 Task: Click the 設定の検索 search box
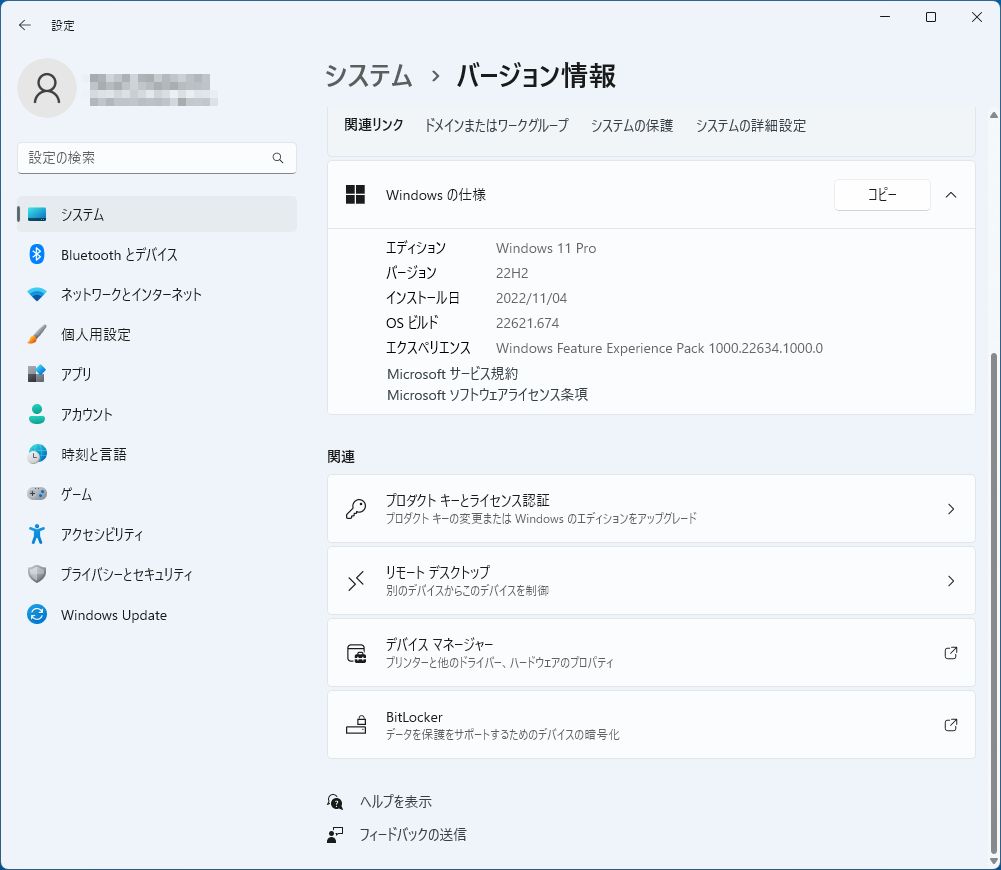pos(145,158)
